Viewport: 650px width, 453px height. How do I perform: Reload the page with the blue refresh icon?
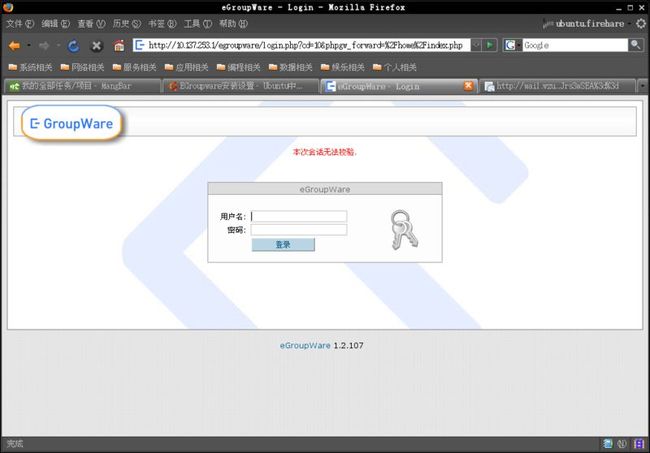(74, 46)
